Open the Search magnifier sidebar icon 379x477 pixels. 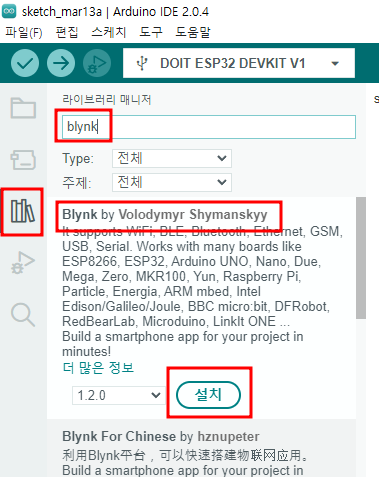pyautogui.click(x=23, y=315)
